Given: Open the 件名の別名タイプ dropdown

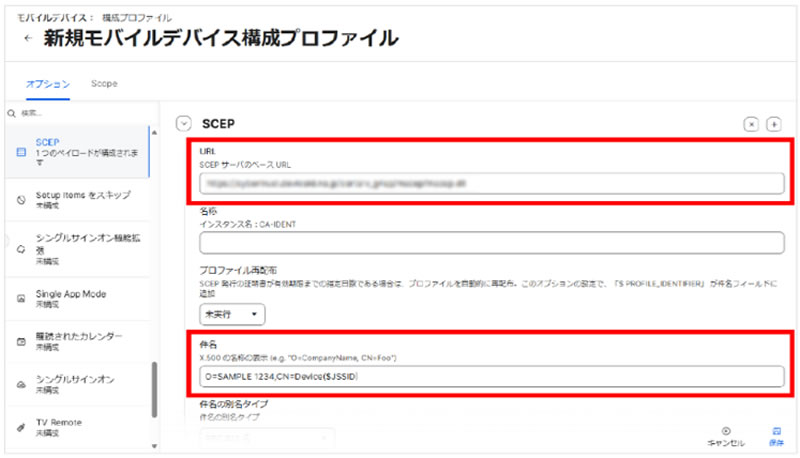Looking at the screenshot, I should pos(266,437).
